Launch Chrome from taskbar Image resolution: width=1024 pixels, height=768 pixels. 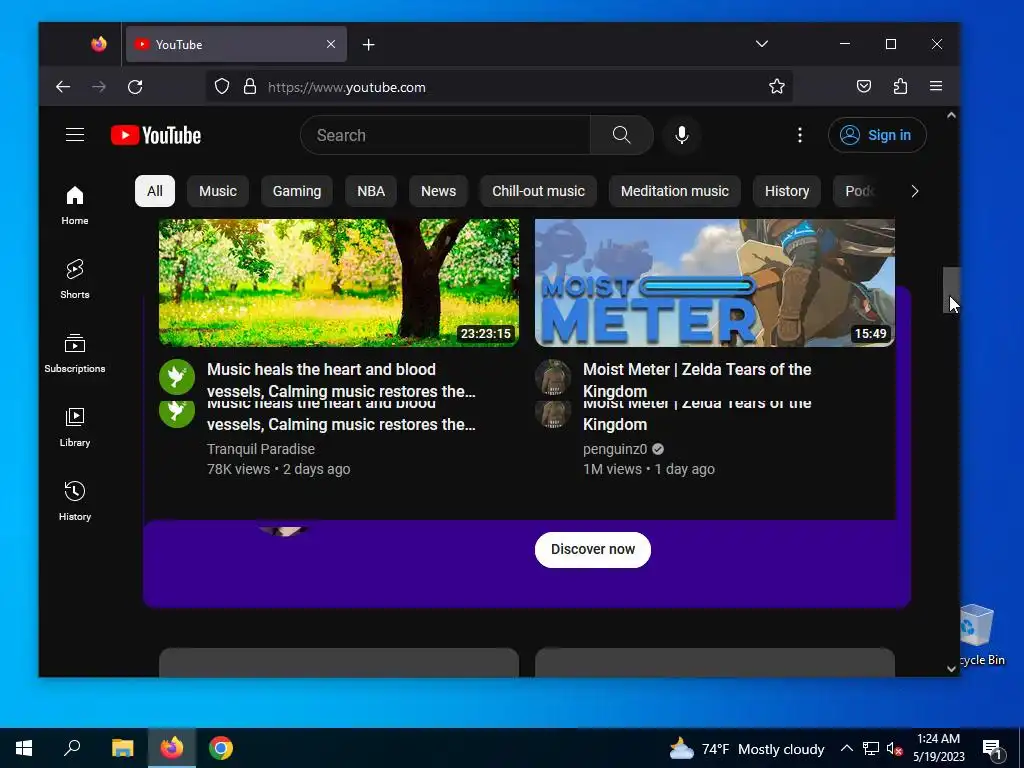point(221,748)
